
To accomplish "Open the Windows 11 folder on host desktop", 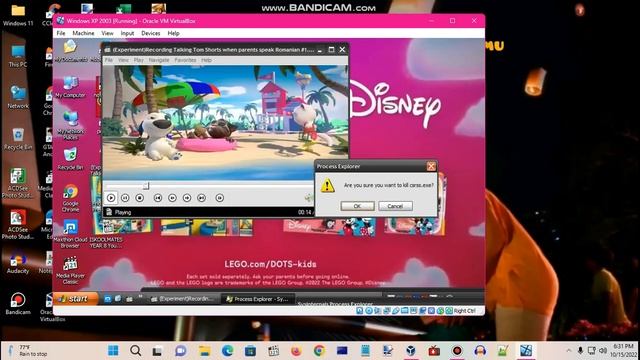I will pos(18,15).
